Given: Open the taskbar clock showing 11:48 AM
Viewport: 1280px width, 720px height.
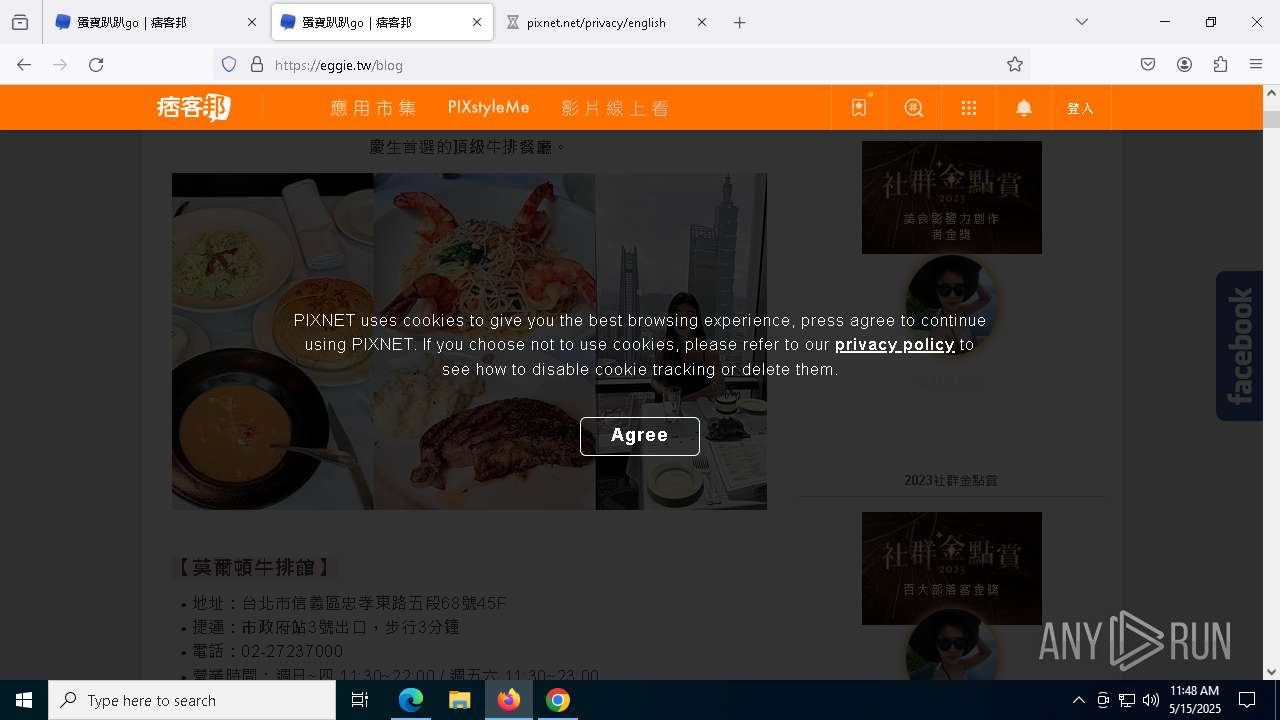Looking at the screenshot, I should (x=1195, y=700).
